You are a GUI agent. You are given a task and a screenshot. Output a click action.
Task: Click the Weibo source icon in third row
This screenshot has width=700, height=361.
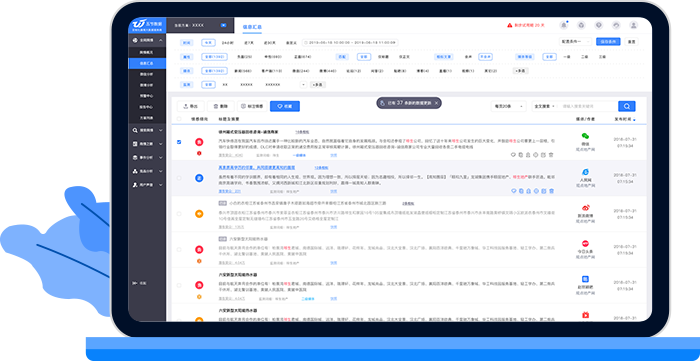pyautogui.click(x=585, y=208)
